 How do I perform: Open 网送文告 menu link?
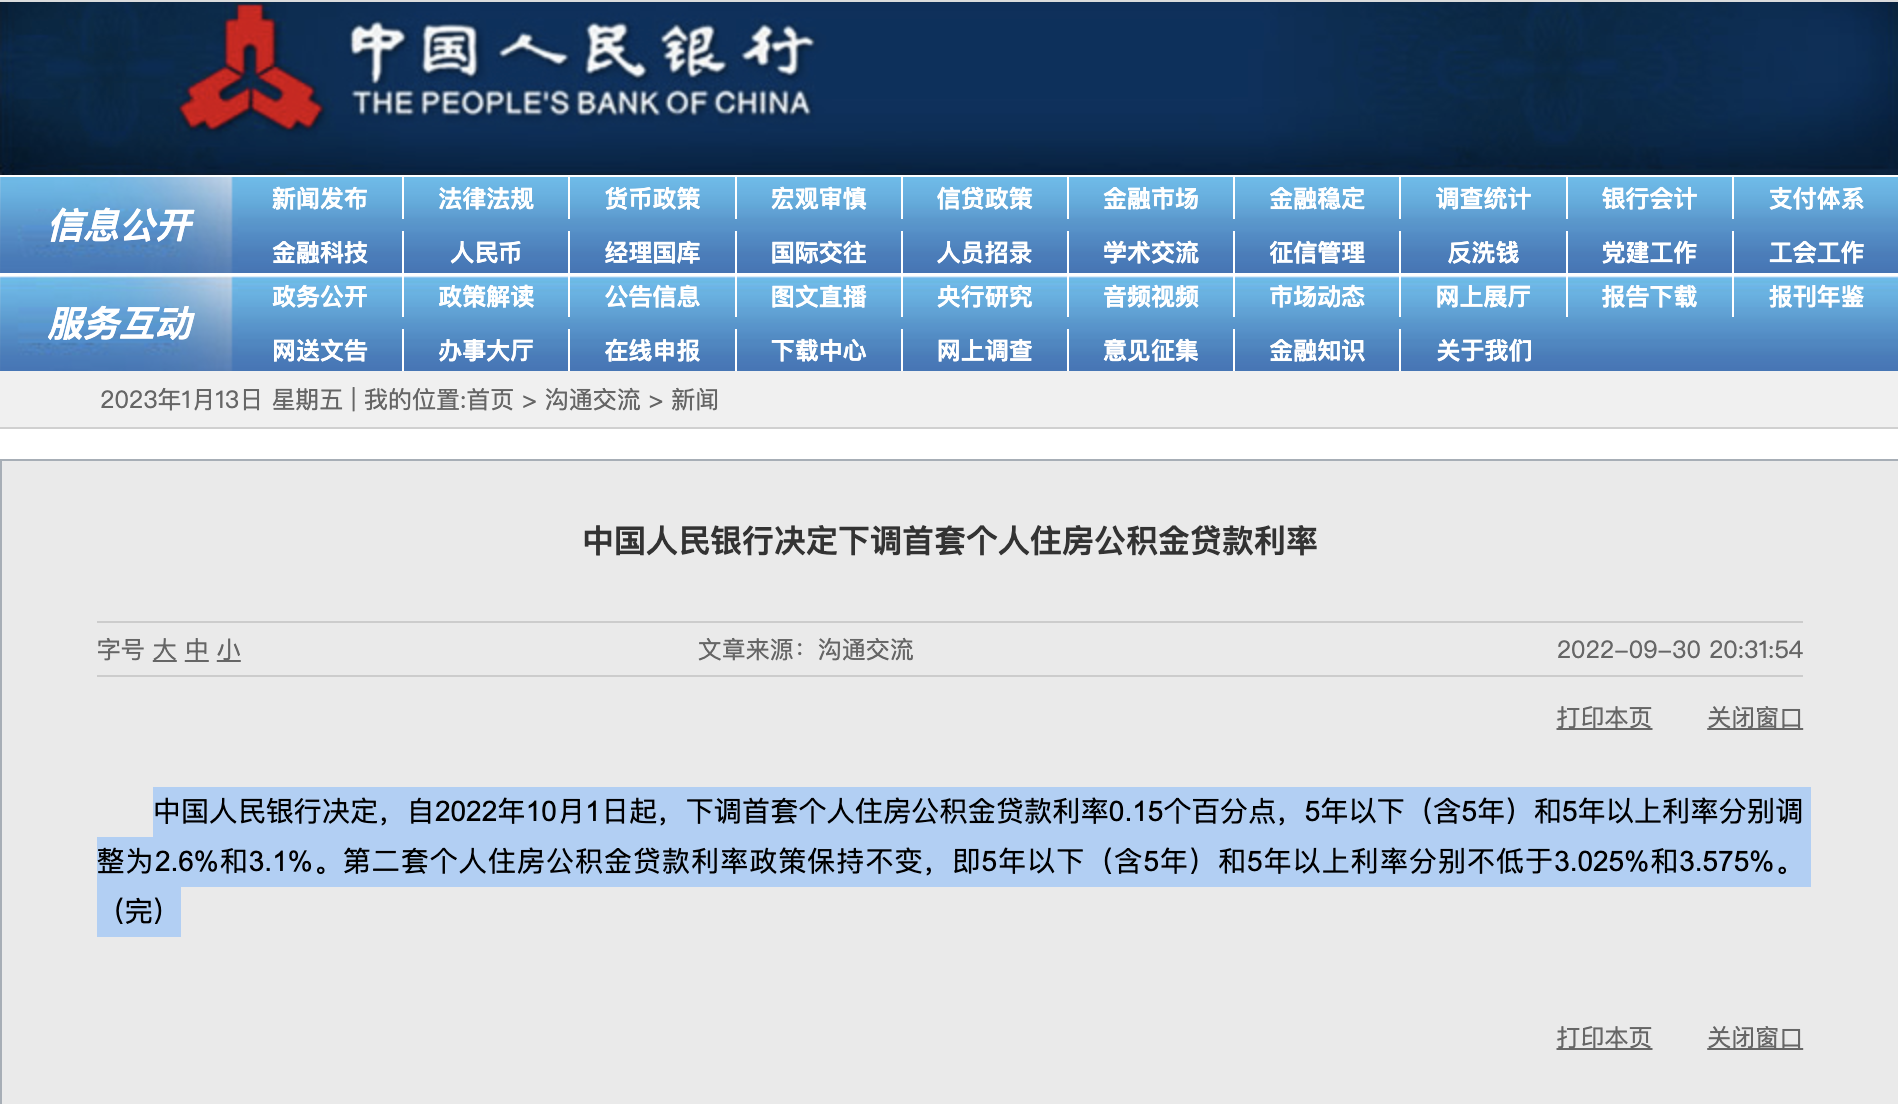[320, 351]
